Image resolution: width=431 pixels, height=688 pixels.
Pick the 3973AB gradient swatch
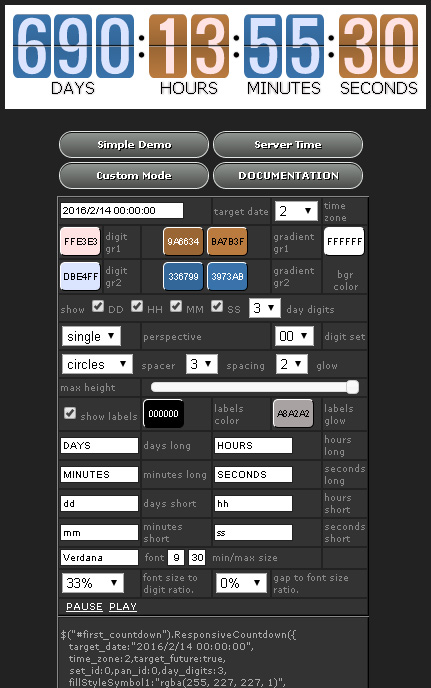coord(227,276)
